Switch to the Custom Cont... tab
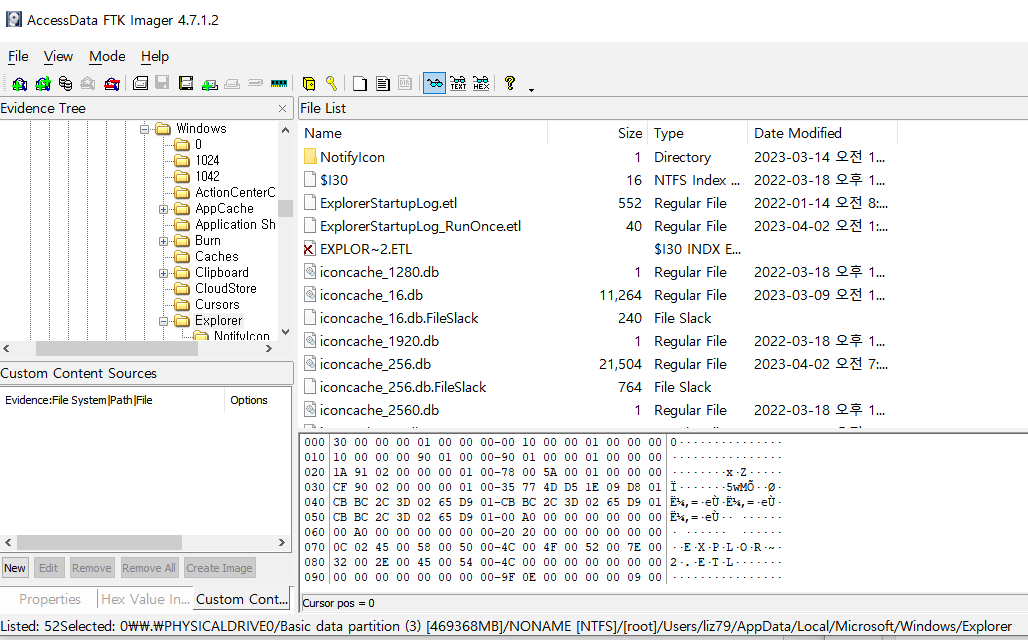Image resolution: width=1028 pixels, height=640 pixels. [242, 599]
